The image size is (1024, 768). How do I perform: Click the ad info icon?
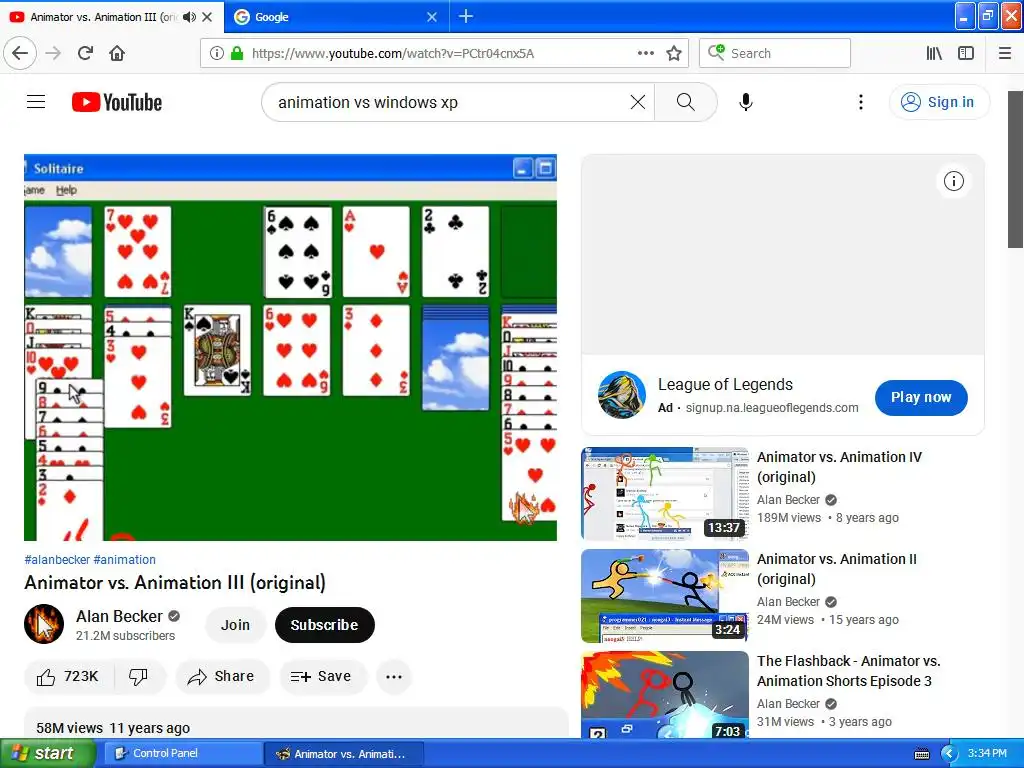pyautogui.click(x=953, y=181)
